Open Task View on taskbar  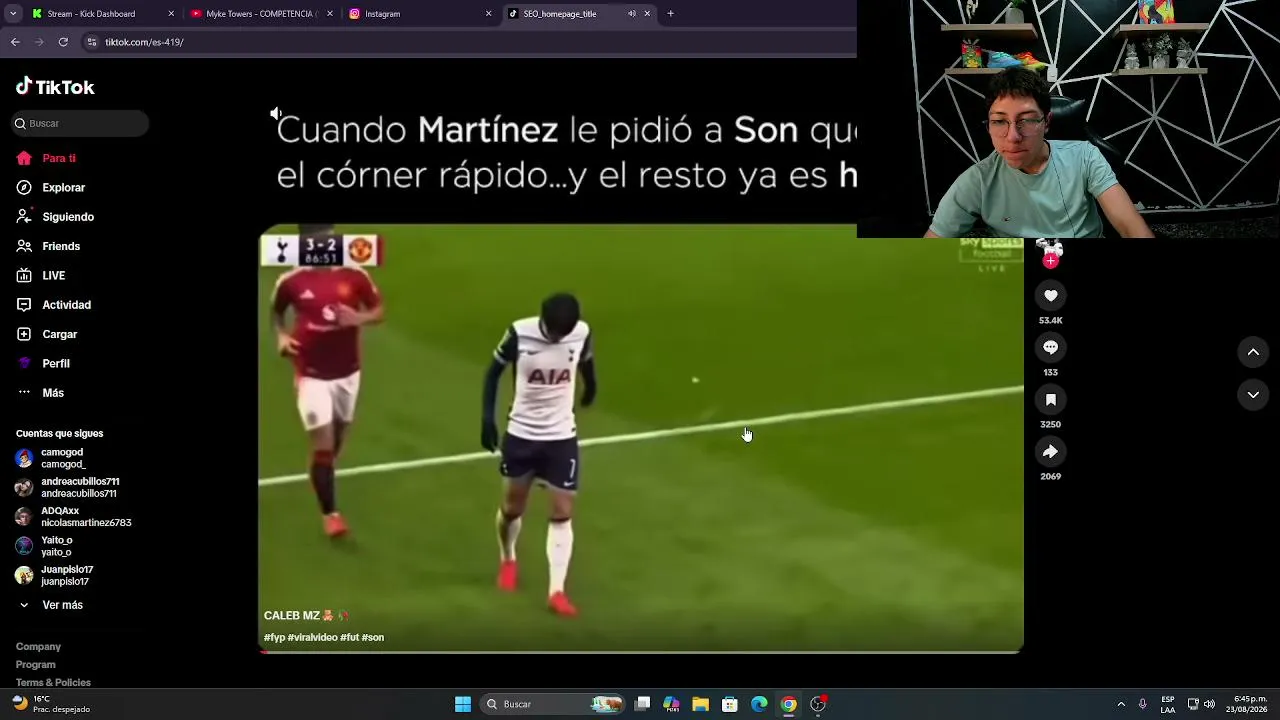(x=643, y=704)
